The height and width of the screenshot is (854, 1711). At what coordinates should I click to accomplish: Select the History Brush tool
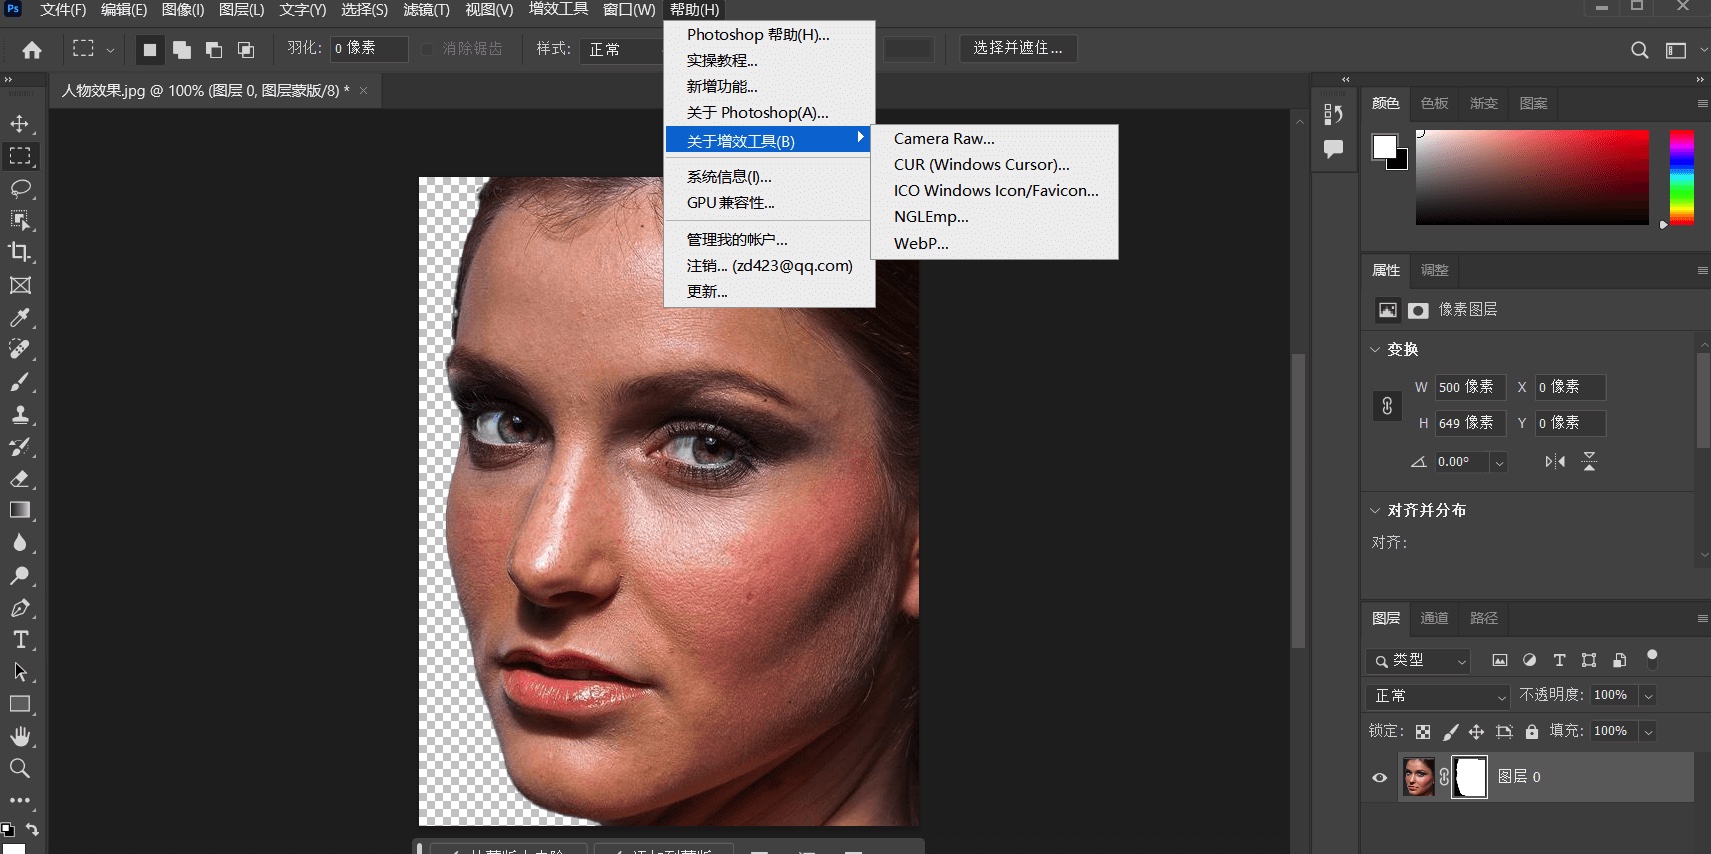coord(20,446)
